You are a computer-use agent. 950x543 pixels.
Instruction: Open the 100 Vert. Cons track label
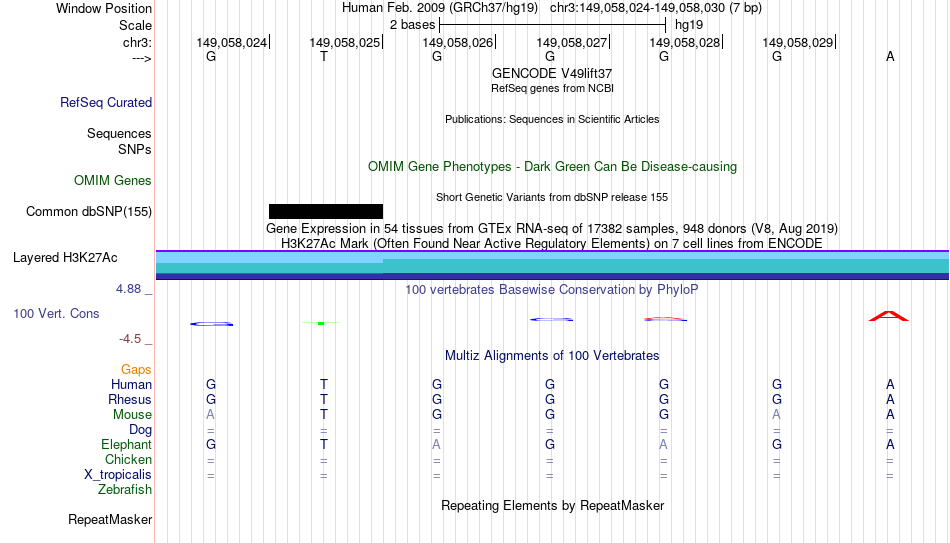56,313
